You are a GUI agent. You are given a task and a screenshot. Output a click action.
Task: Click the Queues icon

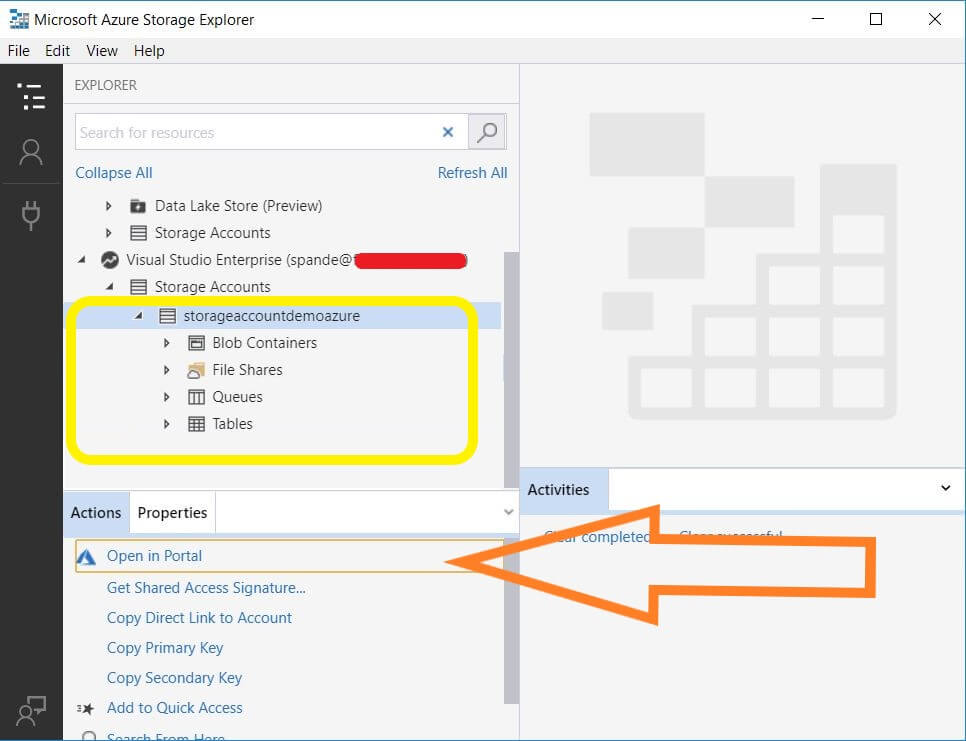click(x=196, y=397)
